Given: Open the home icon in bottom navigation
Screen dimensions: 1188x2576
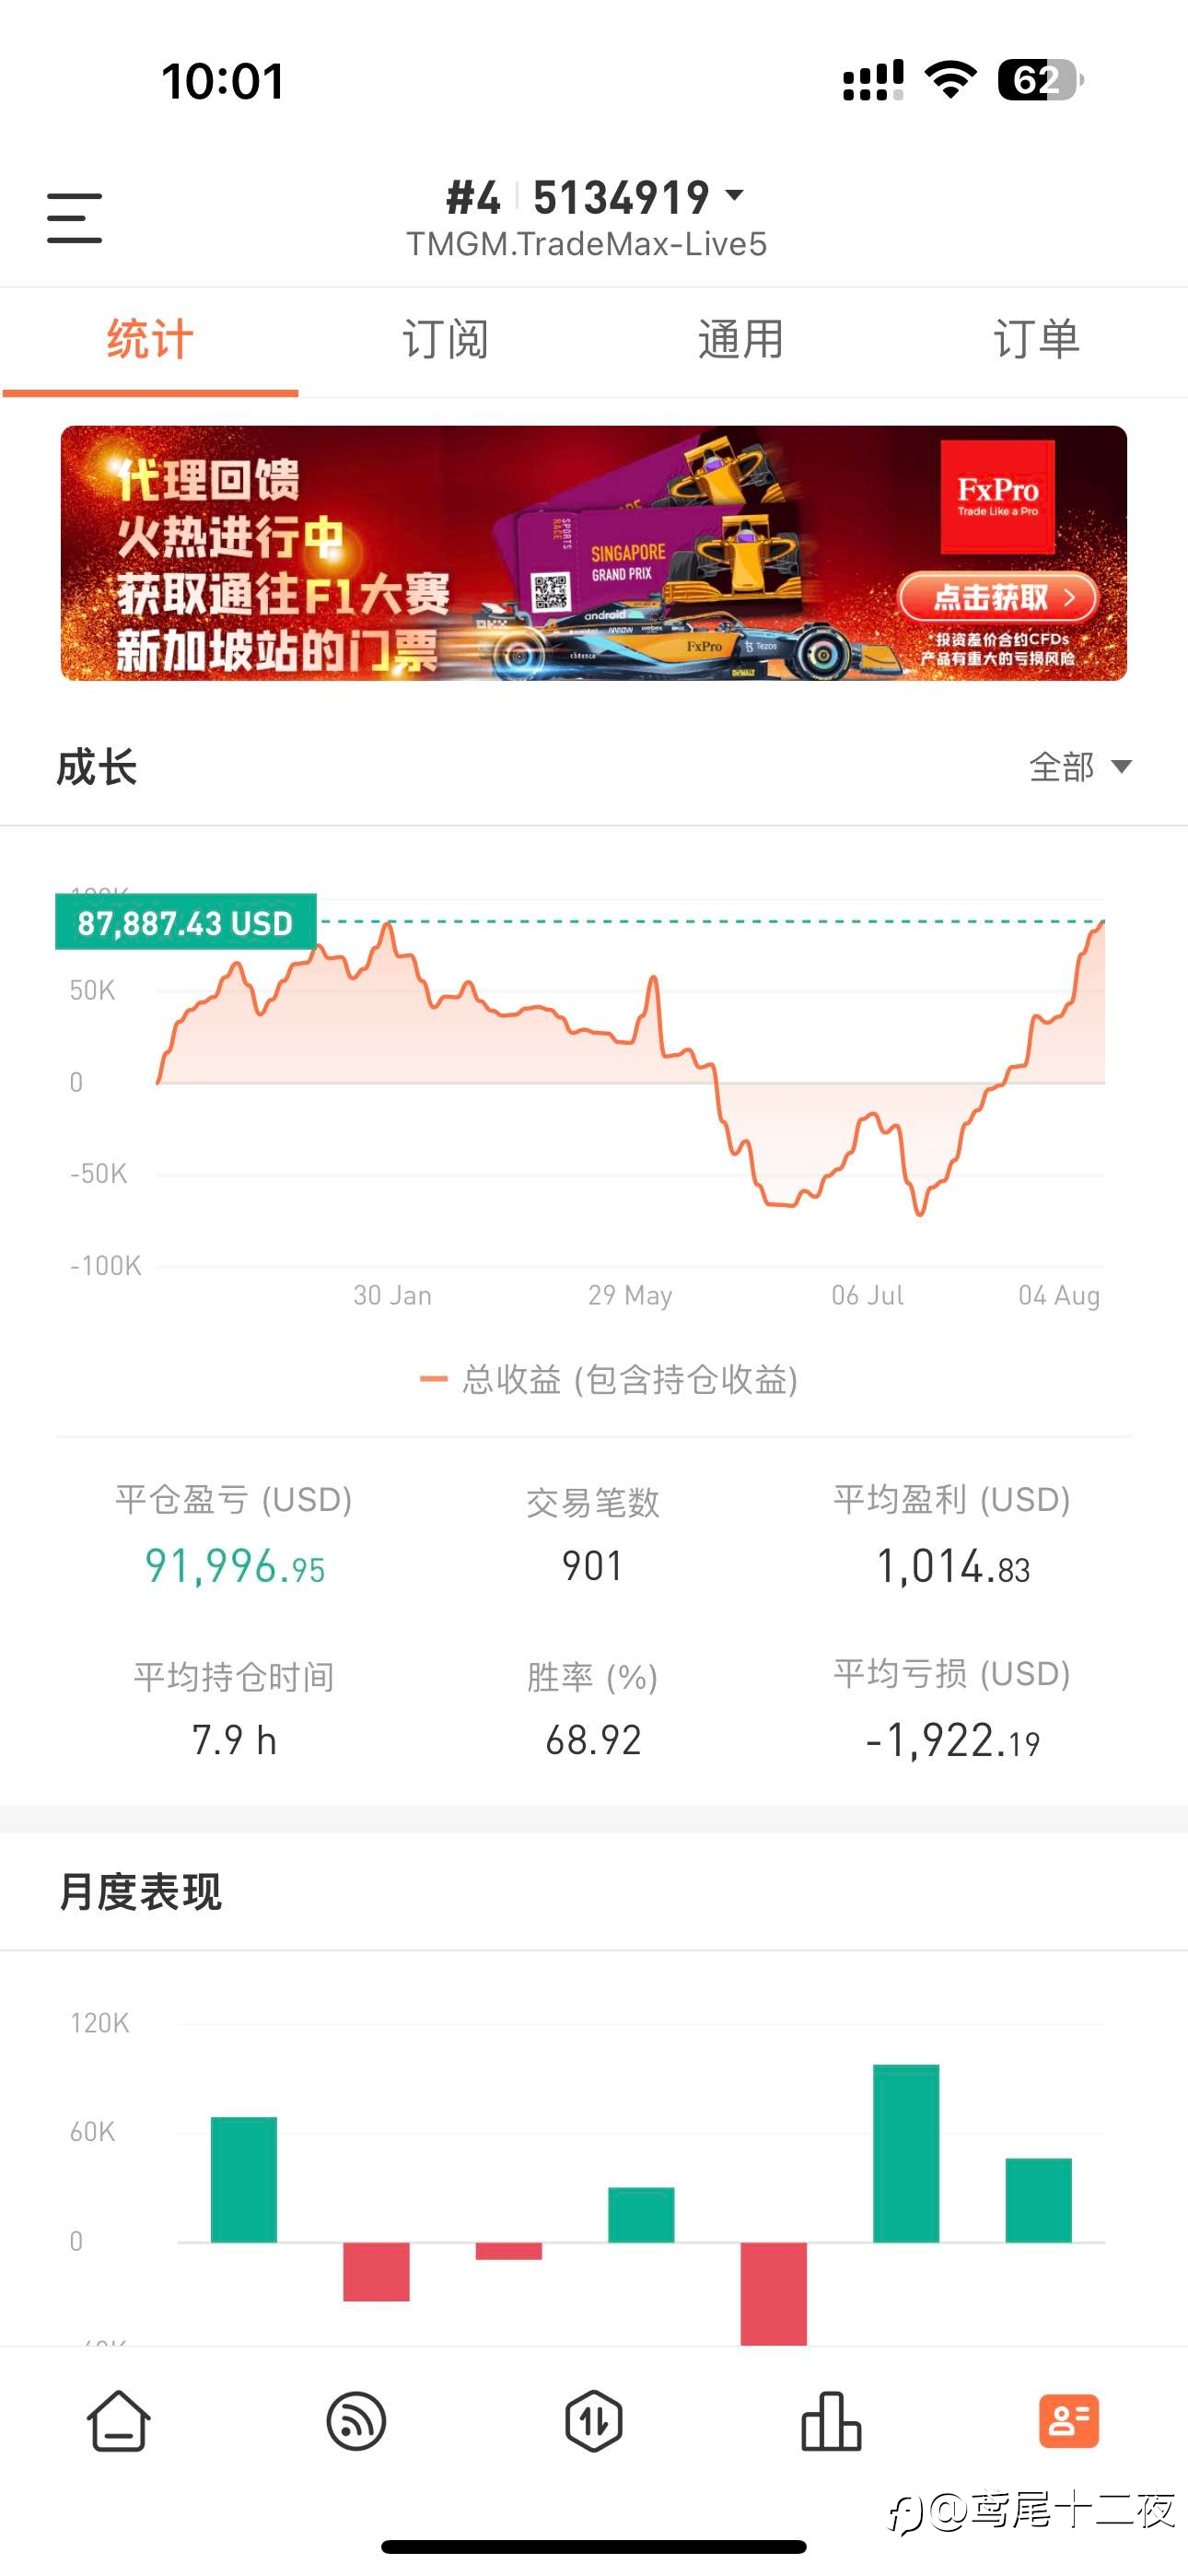Looking at the screenshot, I should point(119,2421).
